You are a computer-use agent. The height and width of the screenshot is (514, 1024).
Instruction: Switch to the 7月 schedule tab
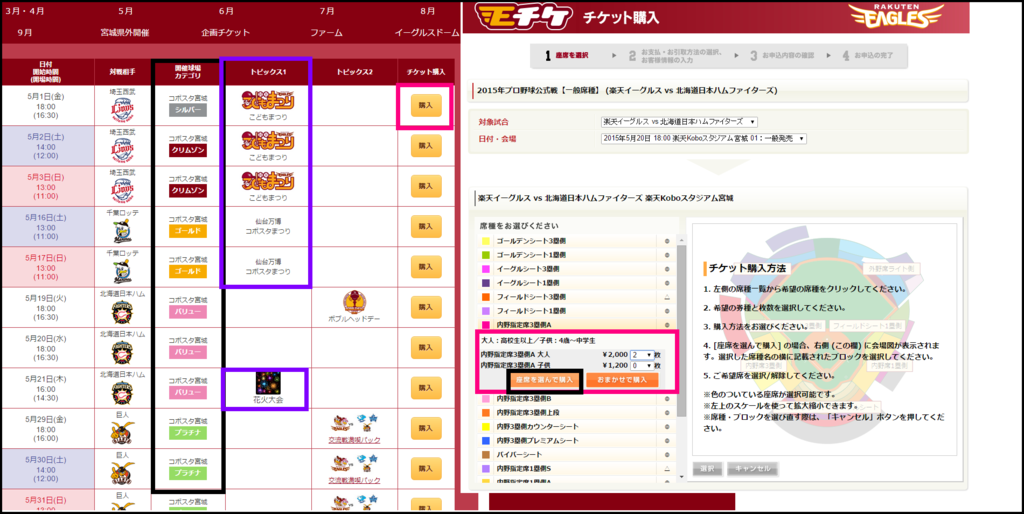[327, 11]
